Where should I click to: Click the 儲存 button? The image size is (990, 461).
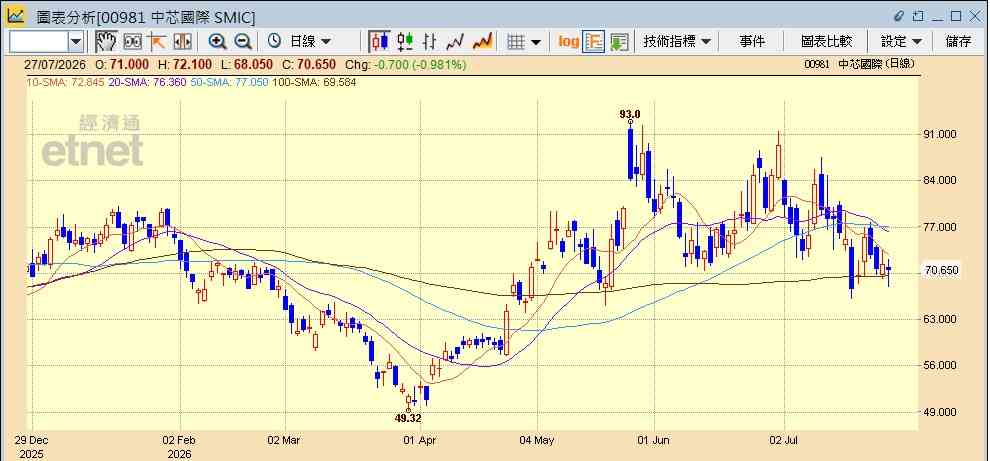click(958, 42)
